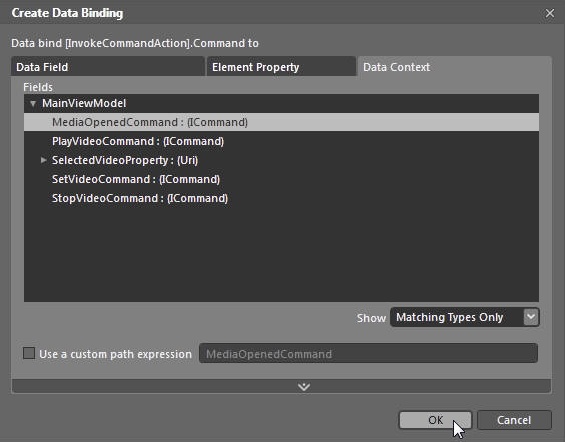The height and width of the screenshot is (442, 565).
Task: Switch to the Data Field tab
Action: tap(108, 67)
